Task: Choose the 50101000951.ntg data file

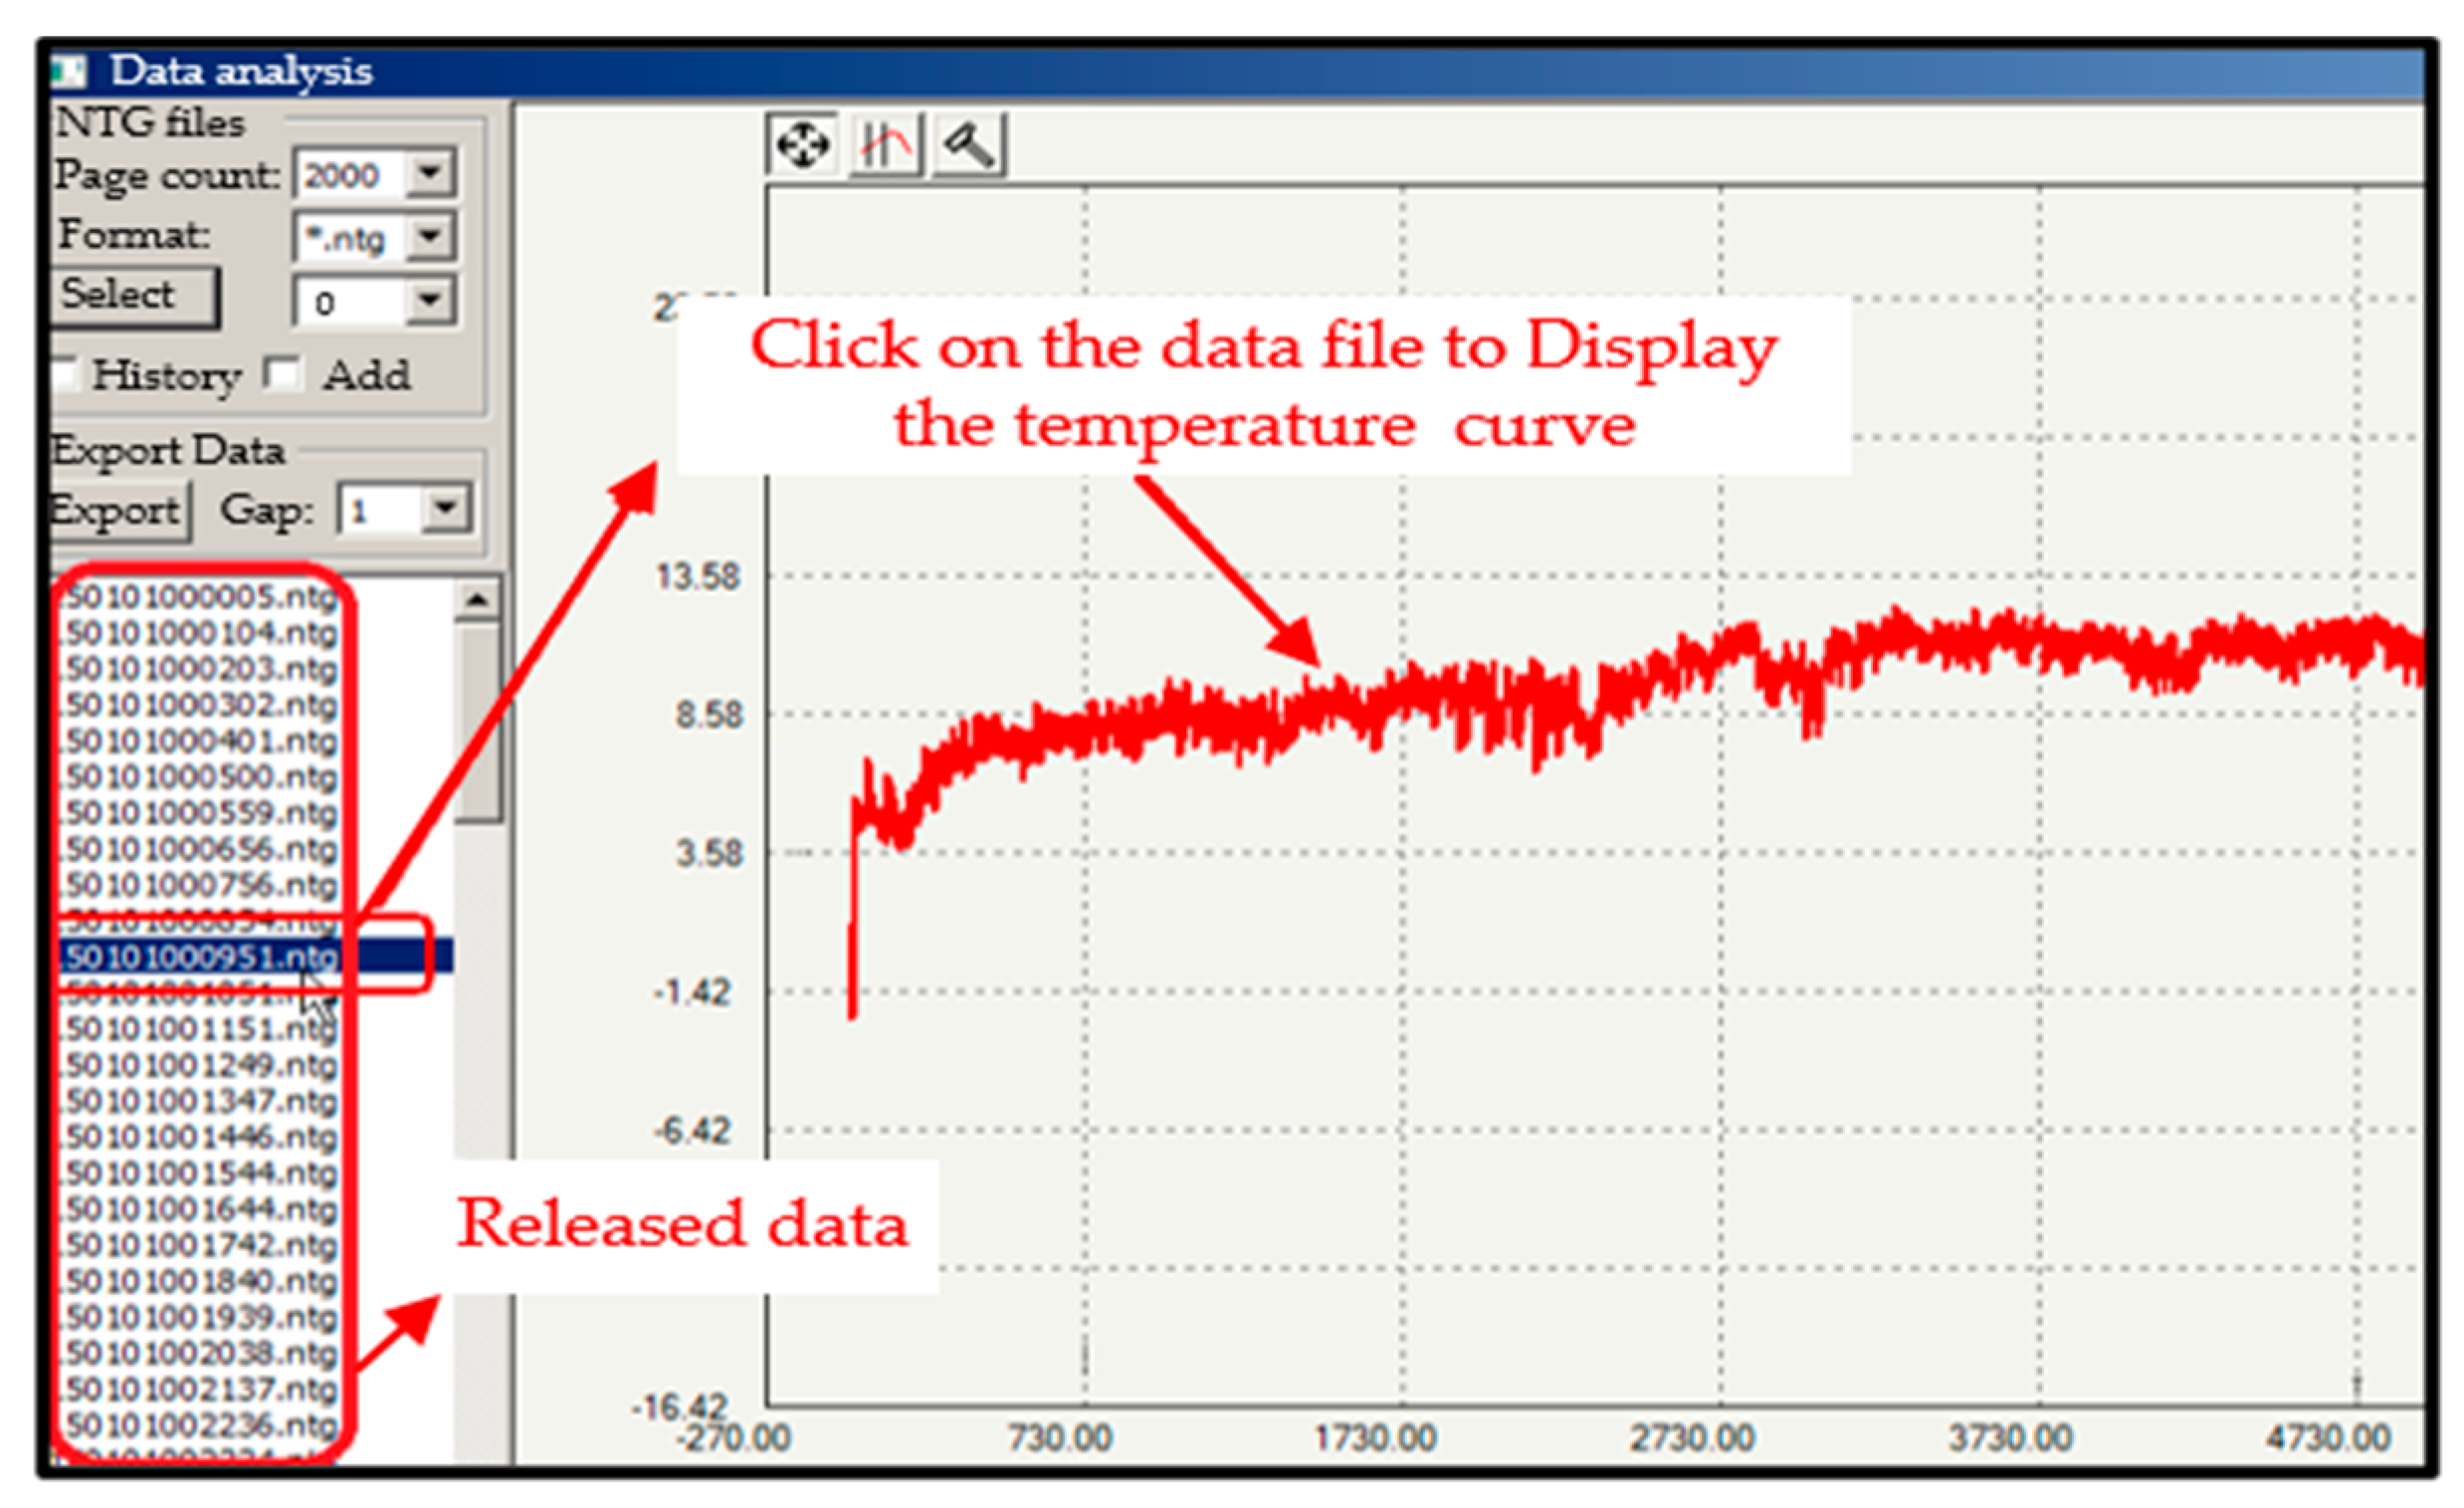Action: click(202, 957)
